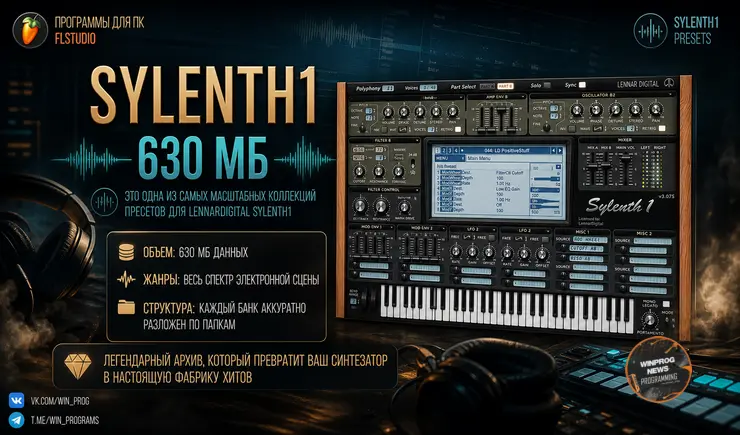Click the FL Studio fruit logo

[x=30, y=30]
